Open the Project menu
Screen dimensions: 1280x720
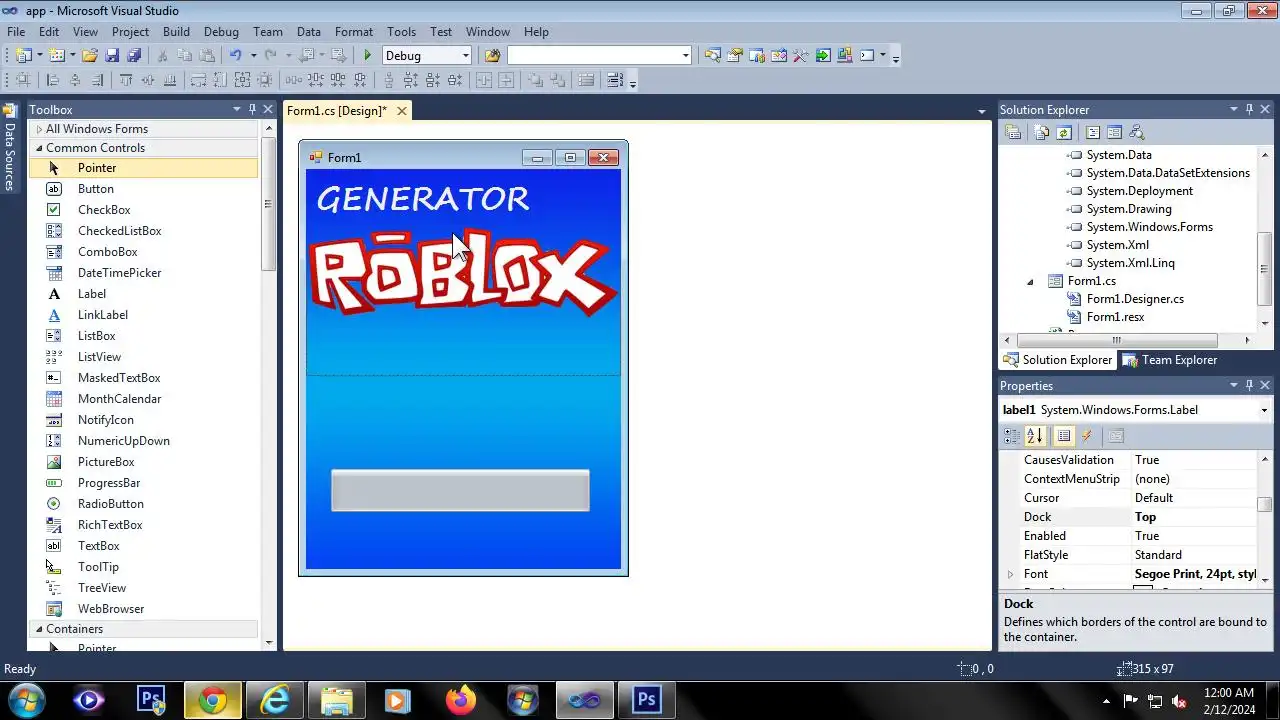tap(130, 32)
